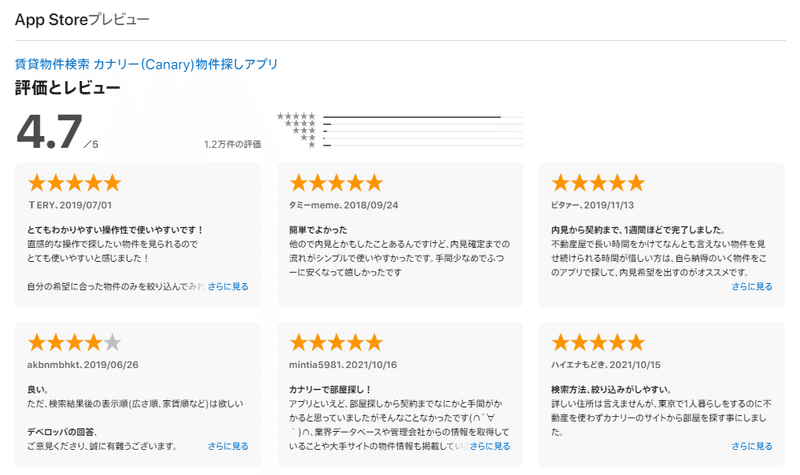Click the star rating on ビター's review
The image size is (800, 475).
(x=598, y=183)
